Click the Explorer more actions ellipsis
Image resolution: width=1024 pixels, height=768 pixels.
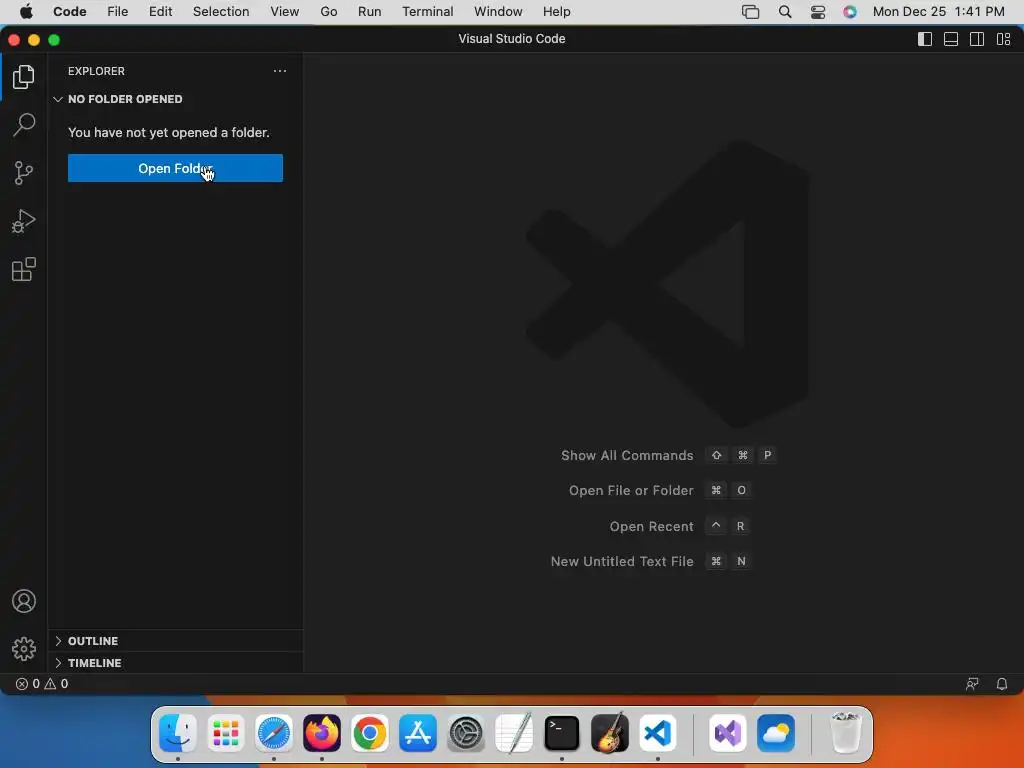click(x=280, y=71)
